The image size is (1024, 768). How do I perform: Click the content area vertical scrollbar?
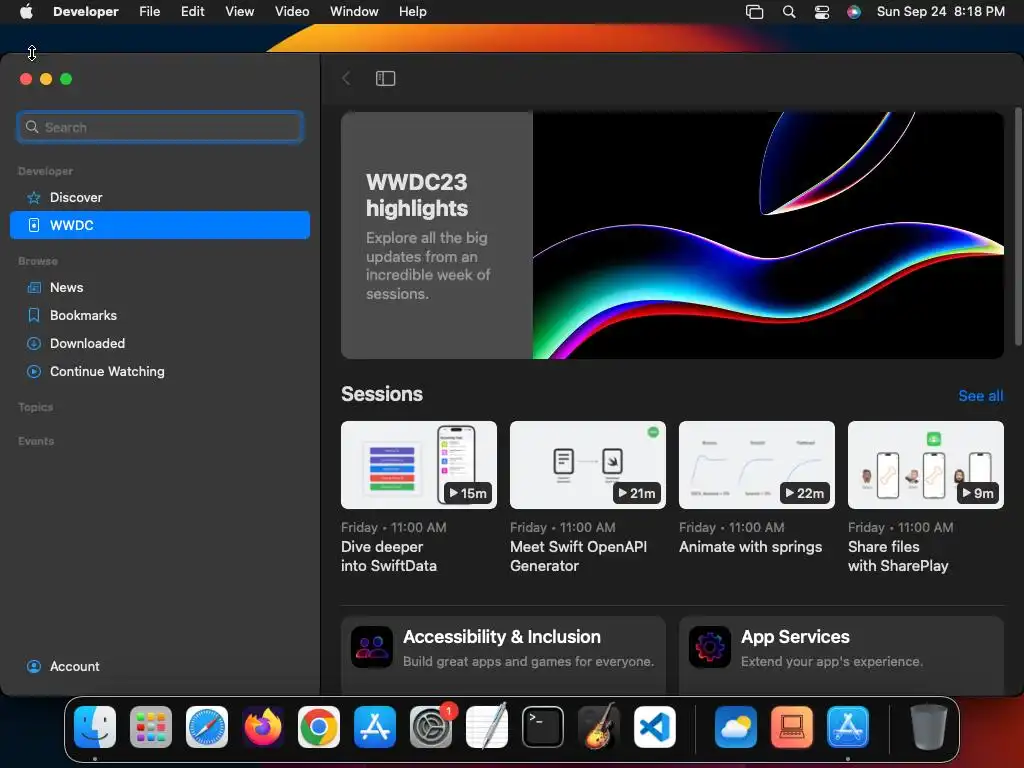coord(1018,227)
